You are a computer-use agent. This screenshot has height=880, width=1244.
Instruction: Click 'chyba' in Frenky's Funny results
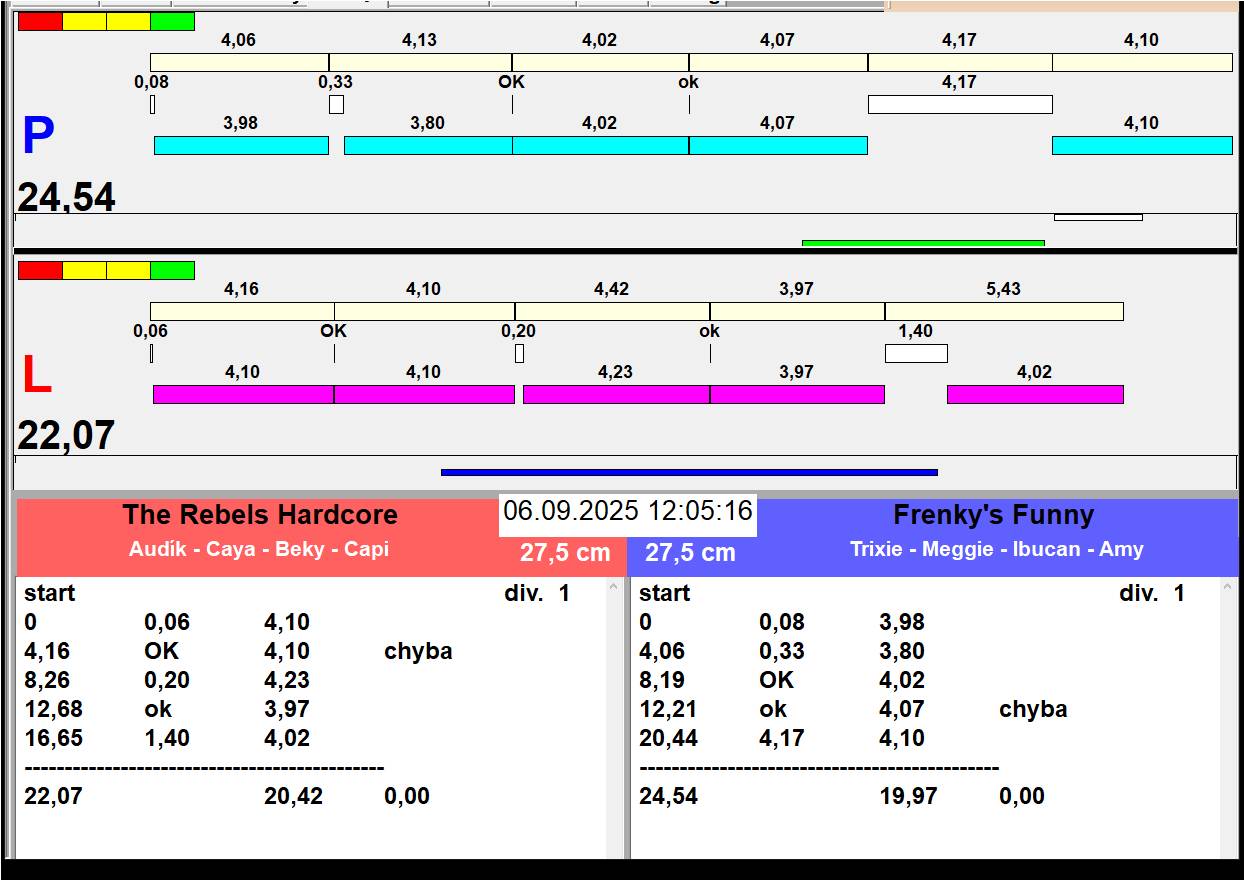click(x=1033, y=709)
